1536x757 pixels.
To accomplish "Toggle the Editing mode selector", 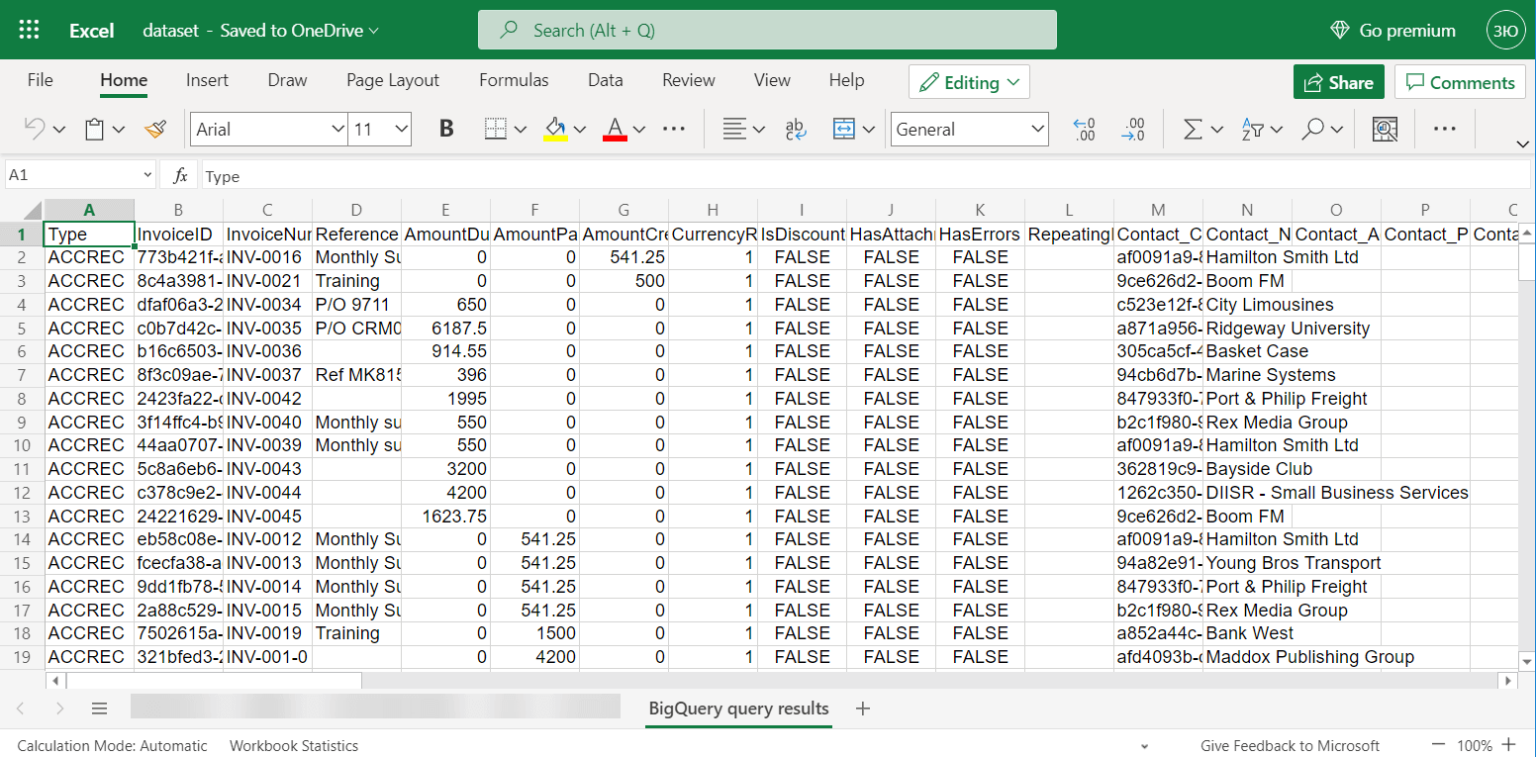I will [x=968, y=82].
